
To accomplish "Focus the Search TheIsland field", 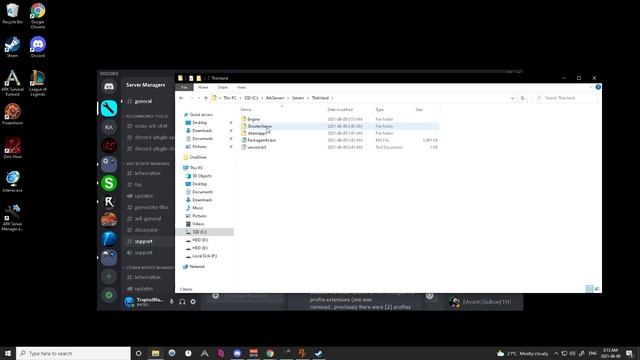I will (564, 98).
